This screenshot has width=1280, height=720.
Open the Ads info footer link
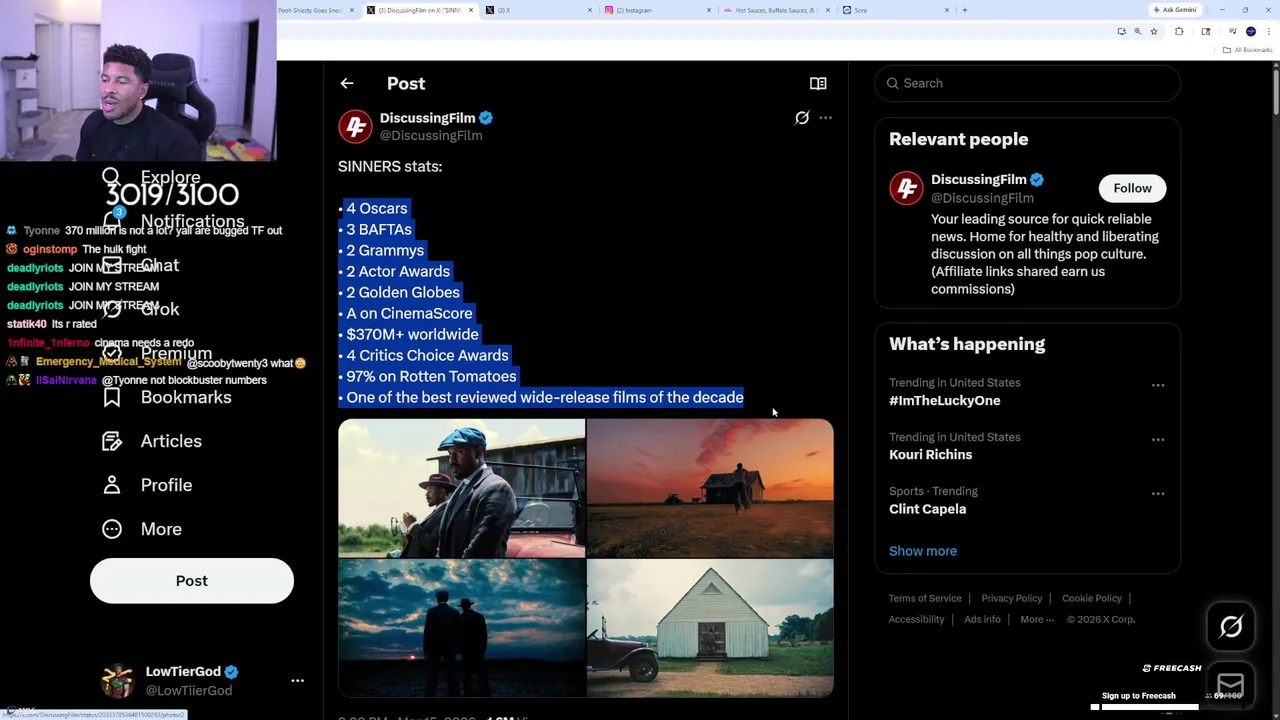coord(982,619)
